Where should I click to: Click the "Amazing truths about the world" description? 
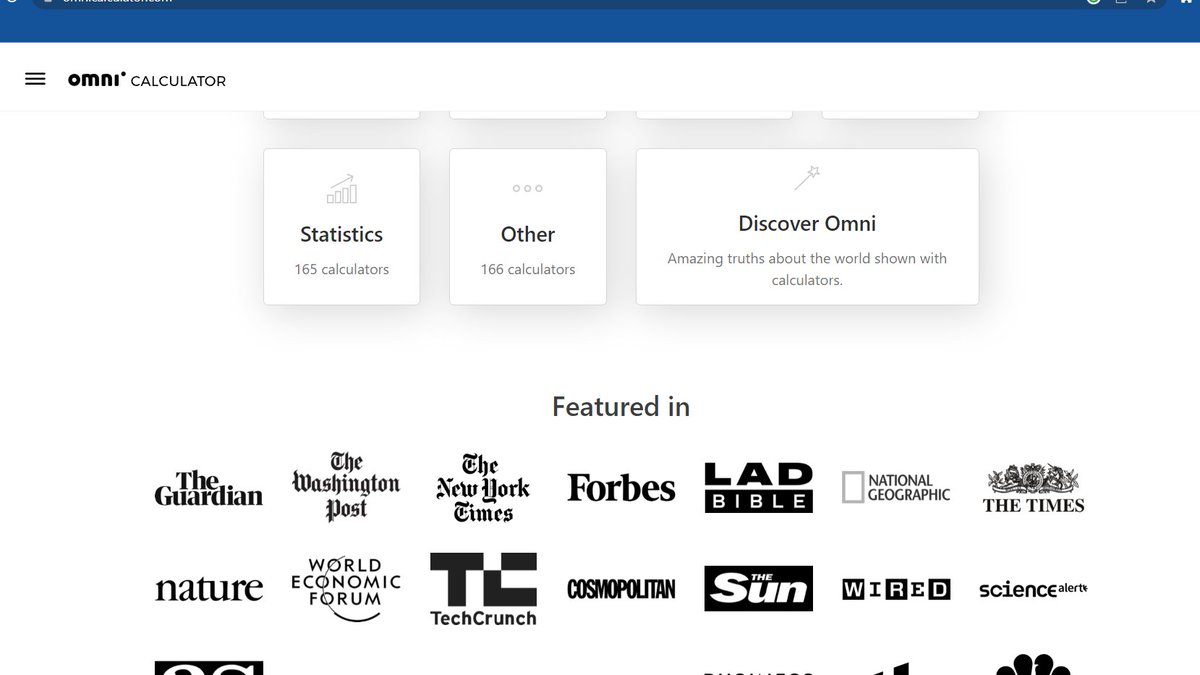[x=807, y=269]
